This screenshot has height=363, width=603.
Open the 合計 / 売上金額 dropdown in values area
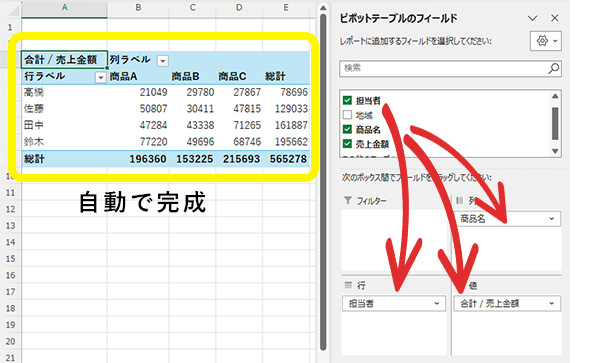click(x=551, y=303)
